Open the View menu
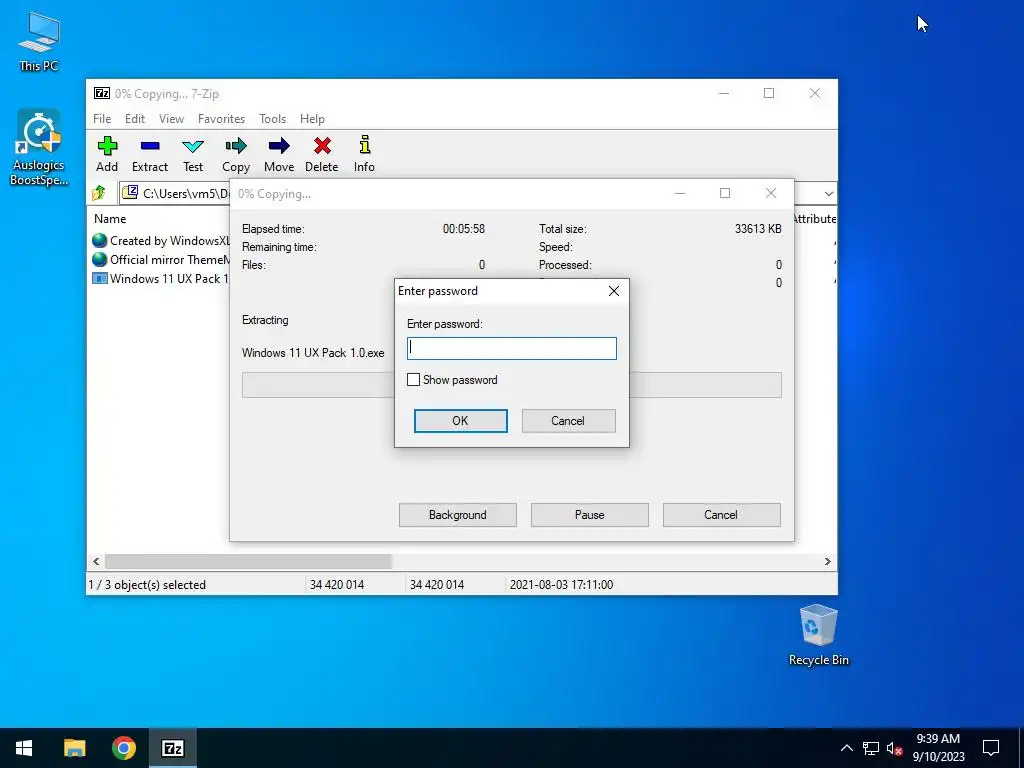 point(171,119)
